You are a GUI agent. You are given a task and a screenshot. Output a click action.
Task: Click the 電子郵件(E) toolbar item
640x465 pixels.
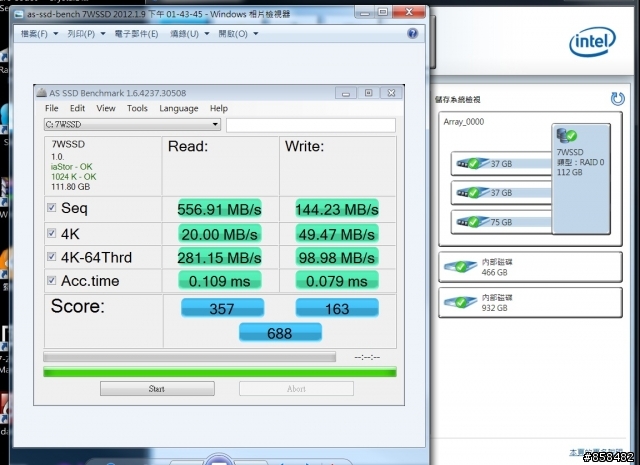pyautogui.click(x=136, y=34)
